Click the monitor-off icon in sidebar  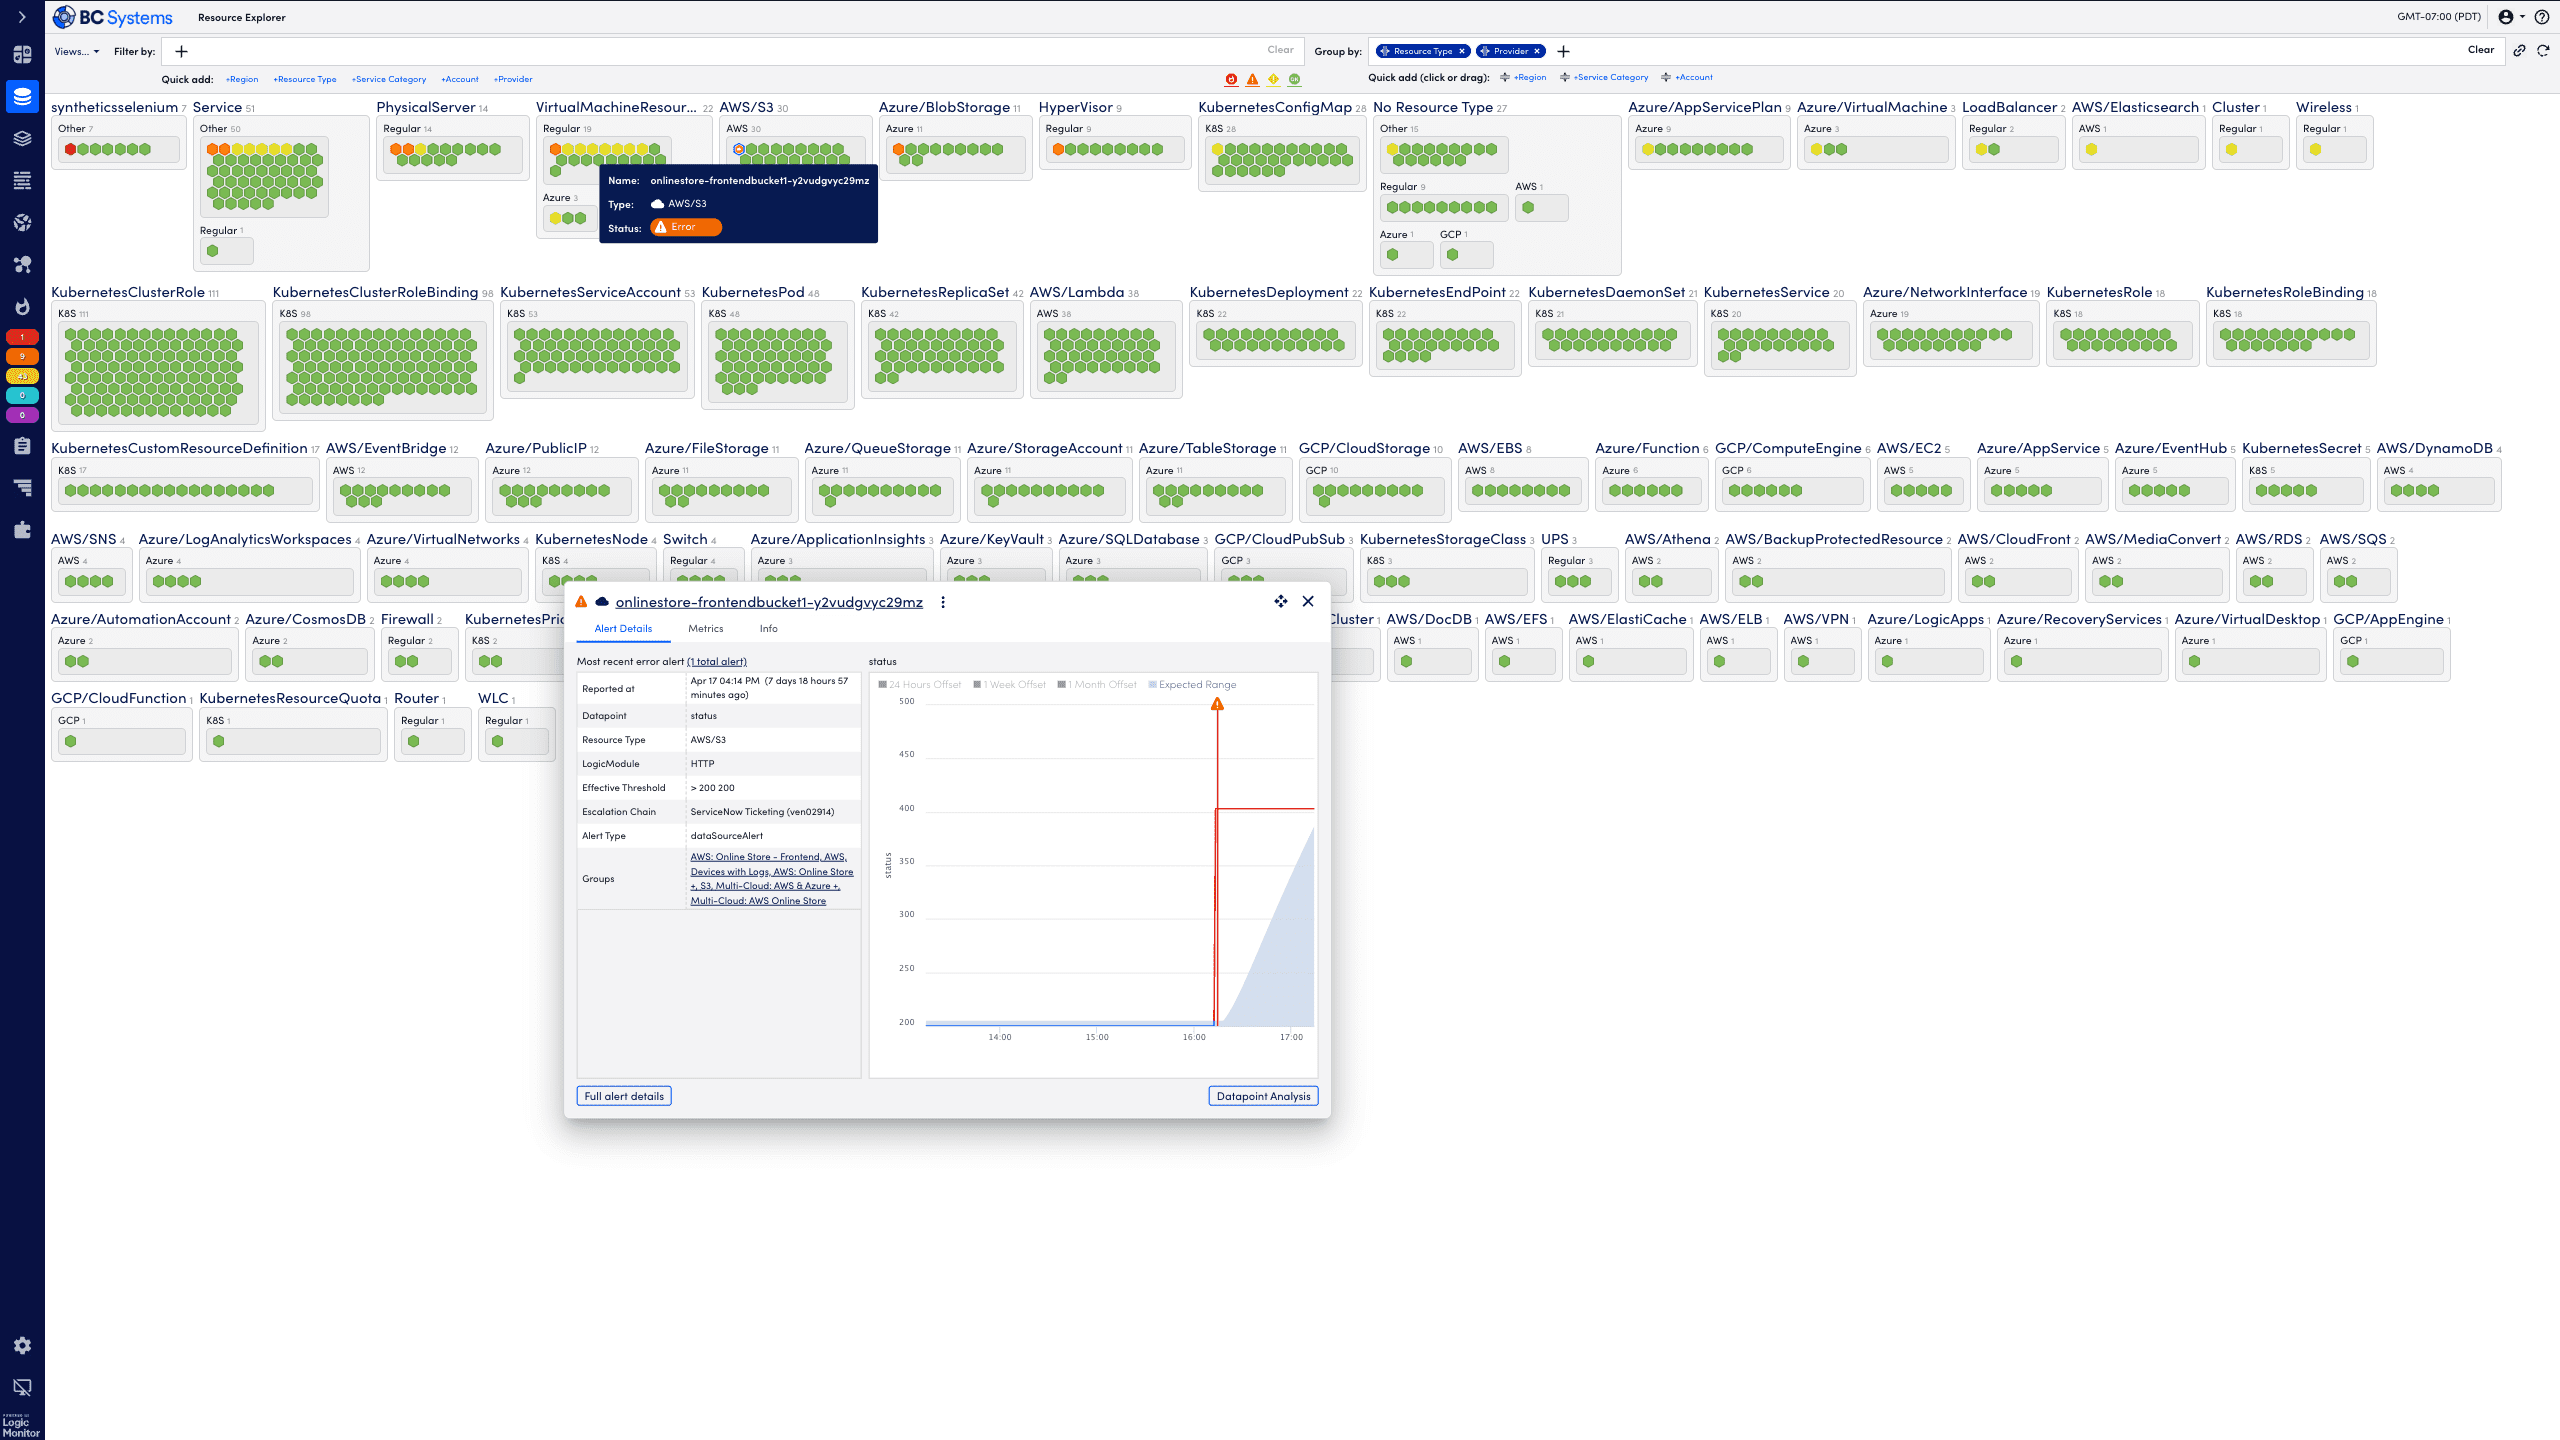[22, 1387]
